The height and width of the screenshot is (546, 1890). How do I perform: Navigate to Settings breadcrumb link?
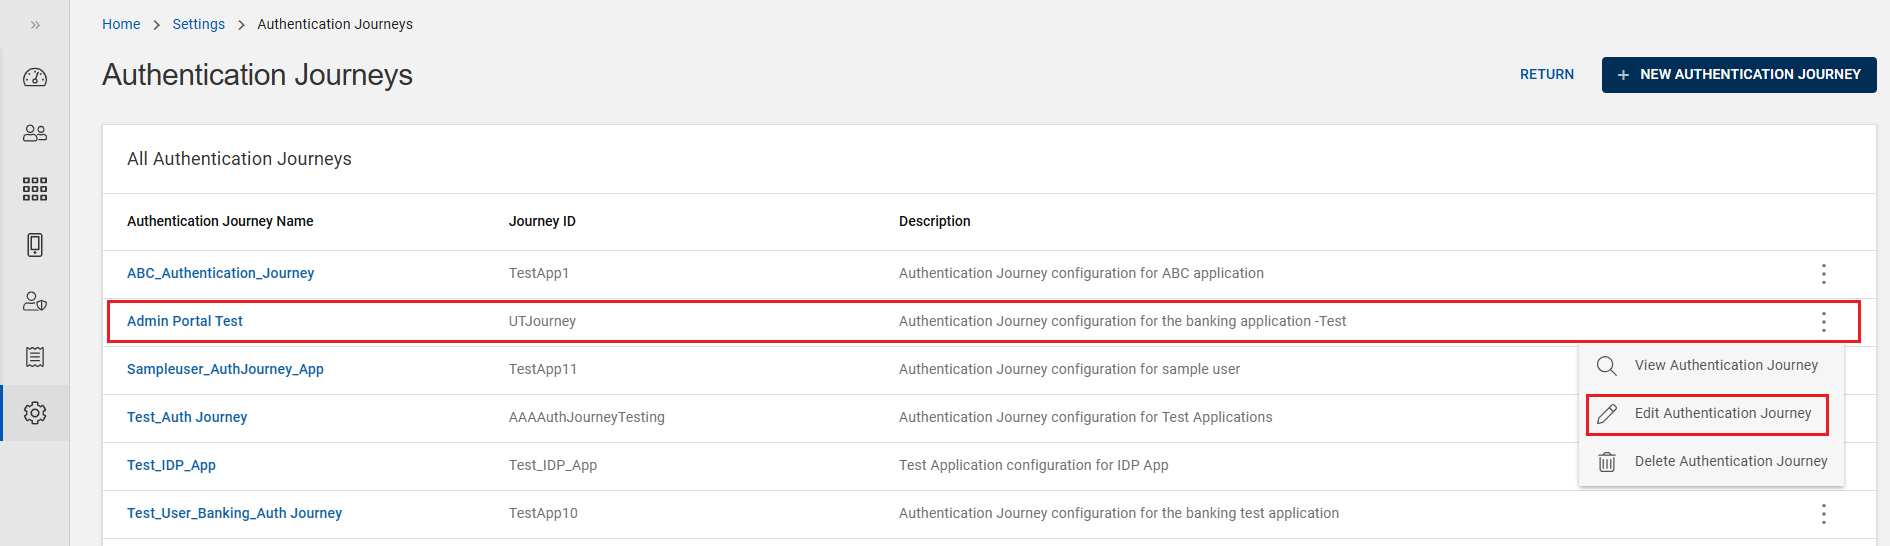[x=198, y=24]
